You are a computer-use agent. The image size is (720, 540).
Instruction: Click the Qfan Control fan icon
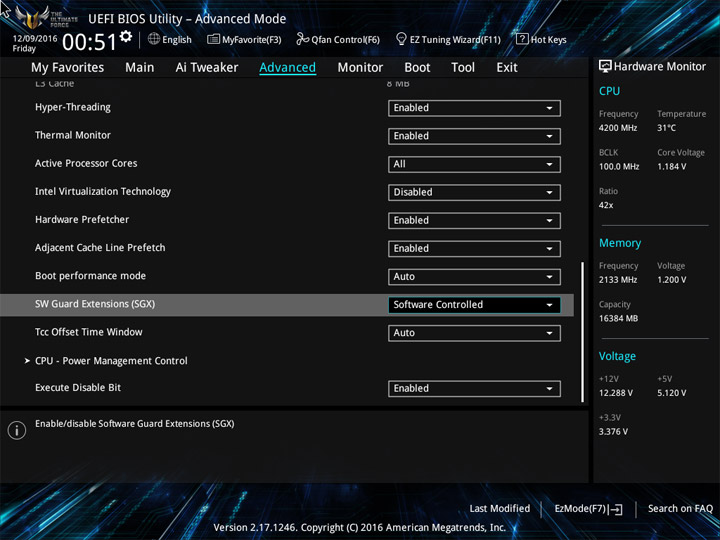coord(302,39)
